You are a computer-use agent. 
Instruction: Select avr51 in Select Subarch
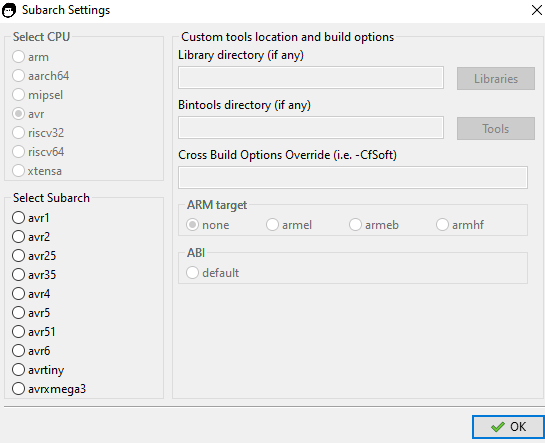tap(34, 332)
